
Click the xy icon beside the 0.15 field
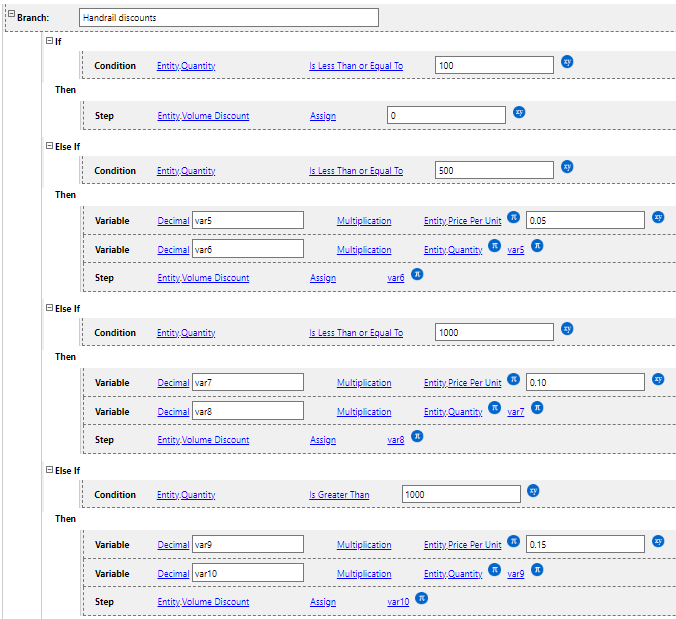coord(658,541)
